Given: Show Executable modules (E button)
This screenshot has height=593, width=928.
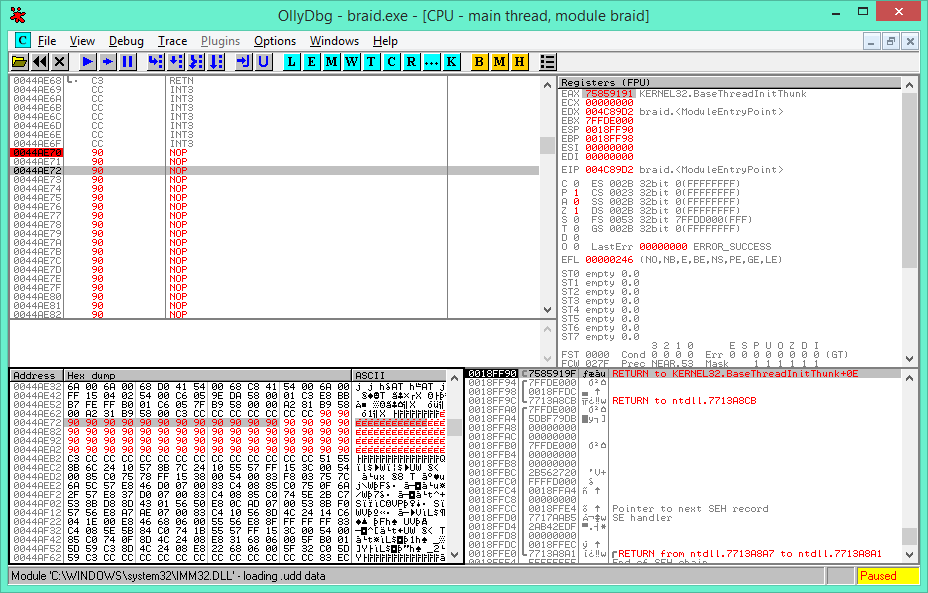Looking at the screenshot, I should pos(312,62).
